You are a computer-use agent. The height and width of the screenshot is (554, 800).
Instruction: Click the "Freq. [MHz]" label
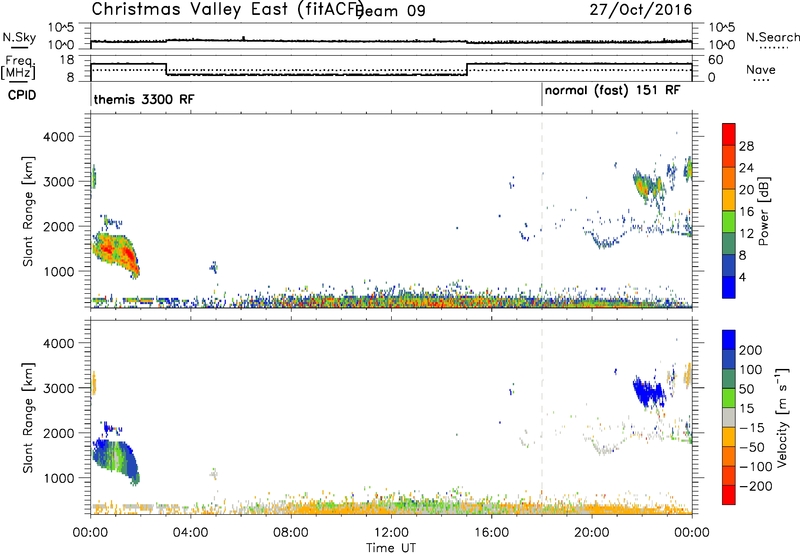(18, 68)
